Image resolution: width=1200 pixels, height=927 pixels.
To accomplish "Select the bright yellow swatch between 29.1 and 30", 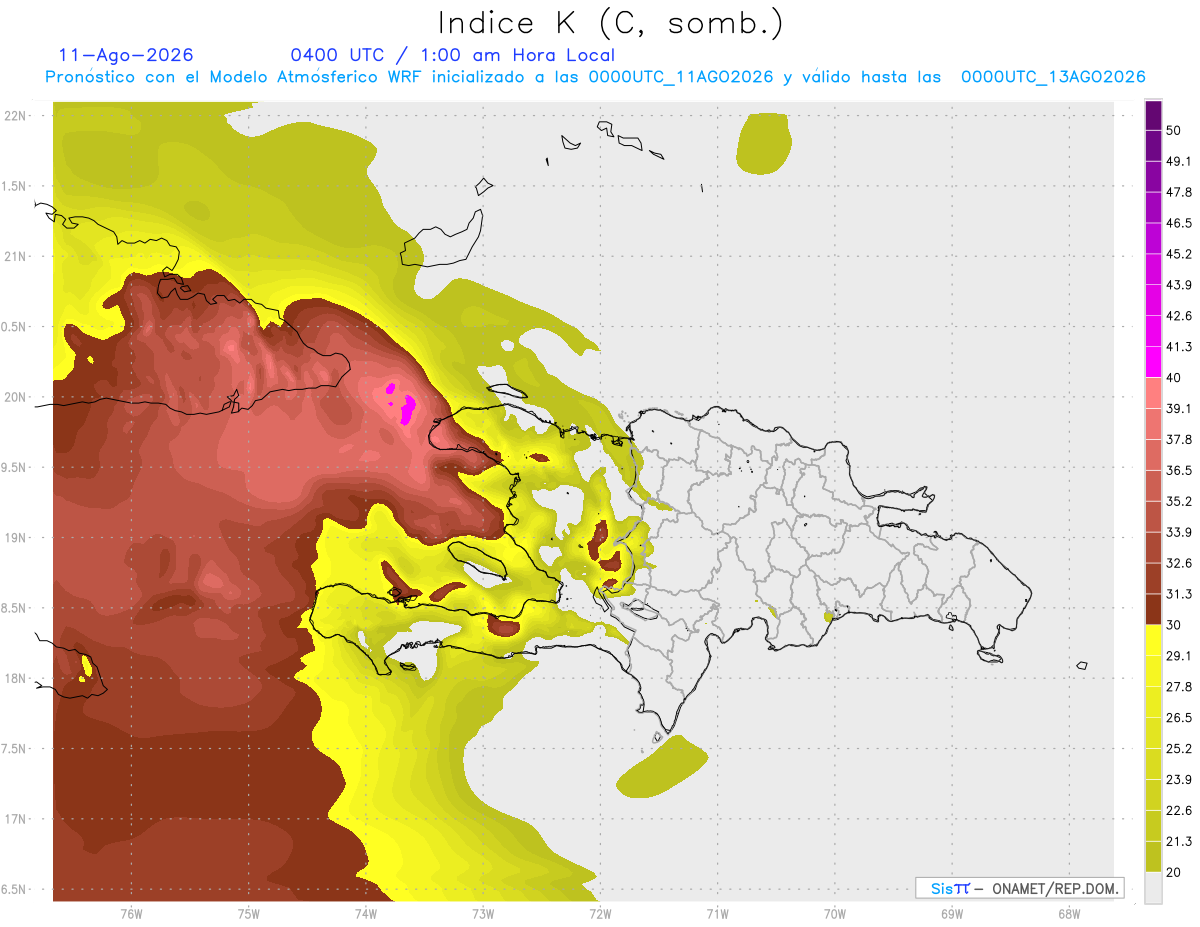I will [x=1154, y=640].
